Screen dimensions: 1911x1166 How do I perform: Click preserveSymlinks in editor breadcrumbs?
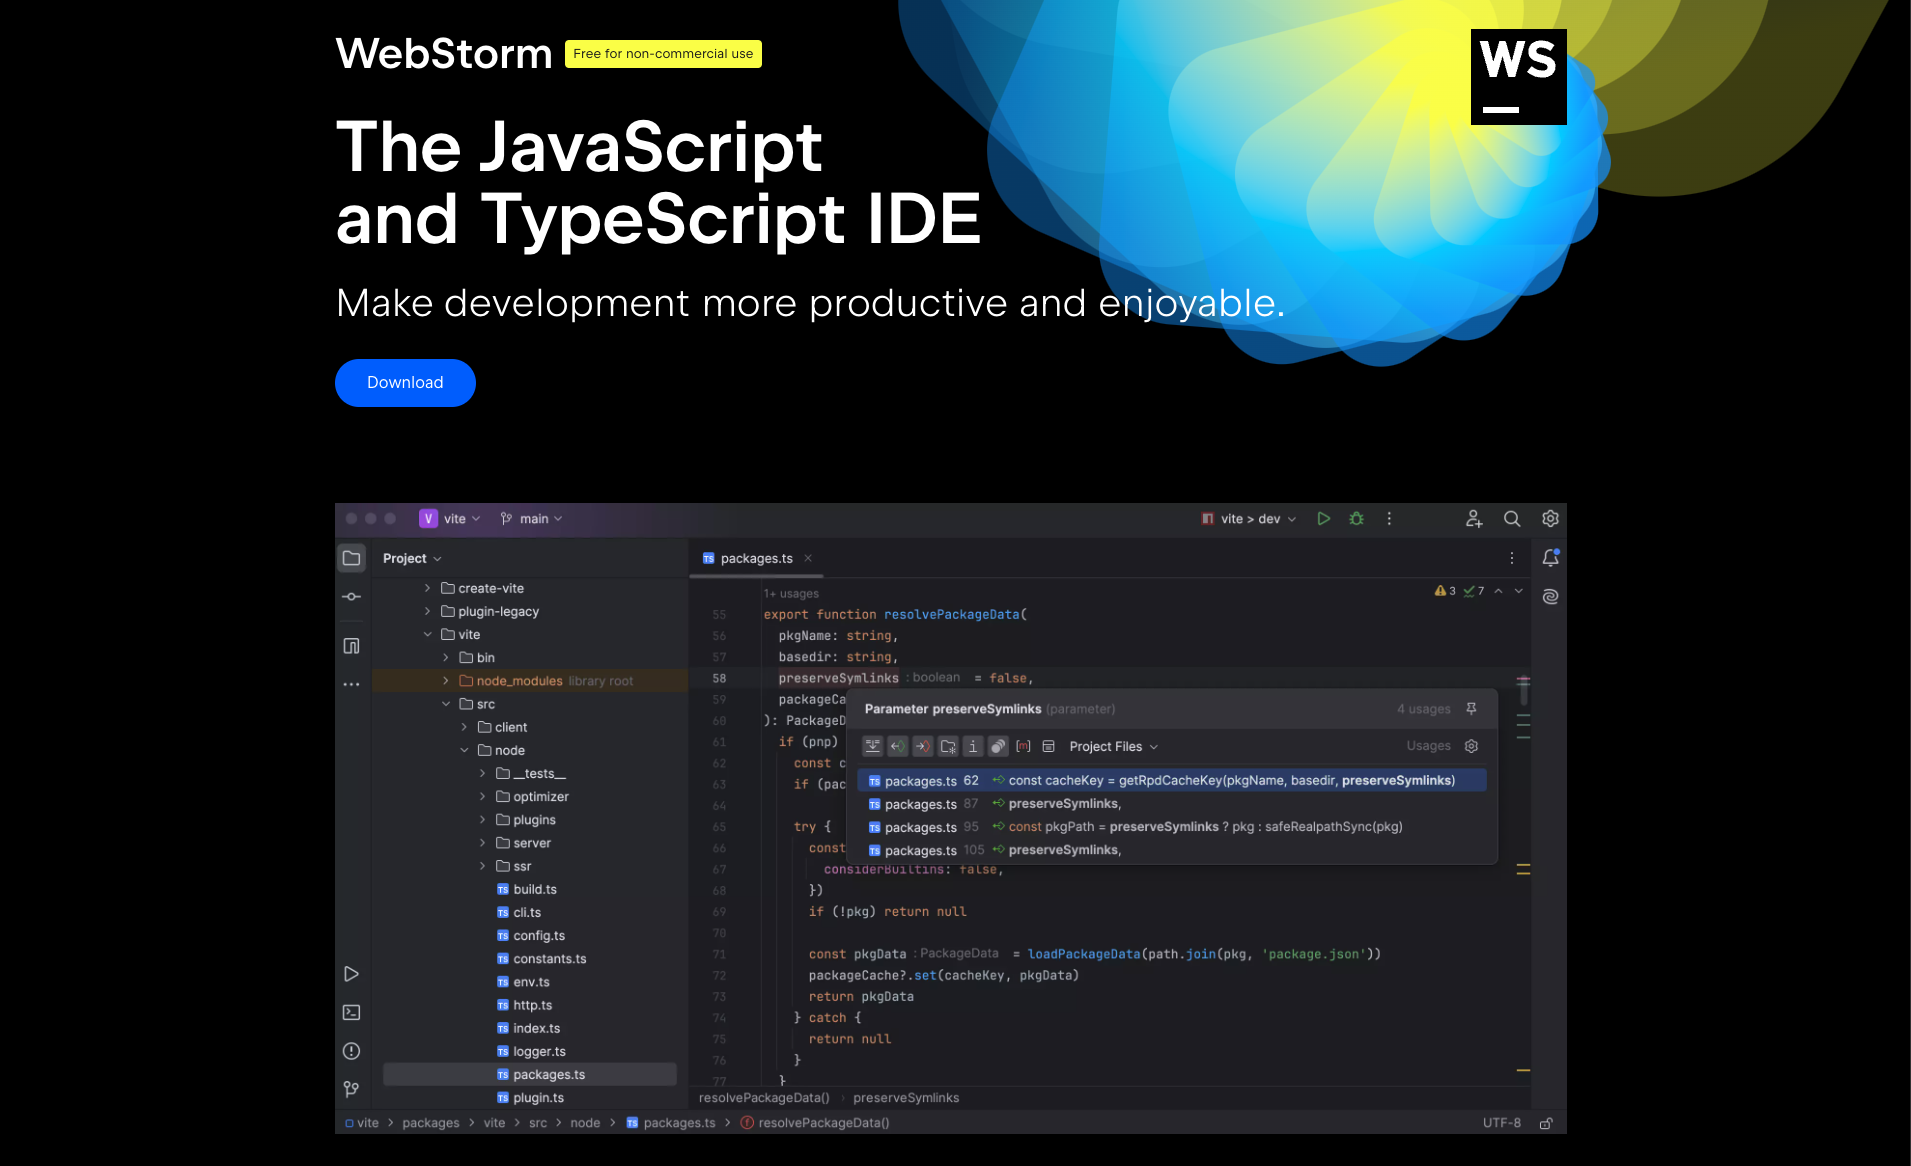click(x=906, y=1098)
